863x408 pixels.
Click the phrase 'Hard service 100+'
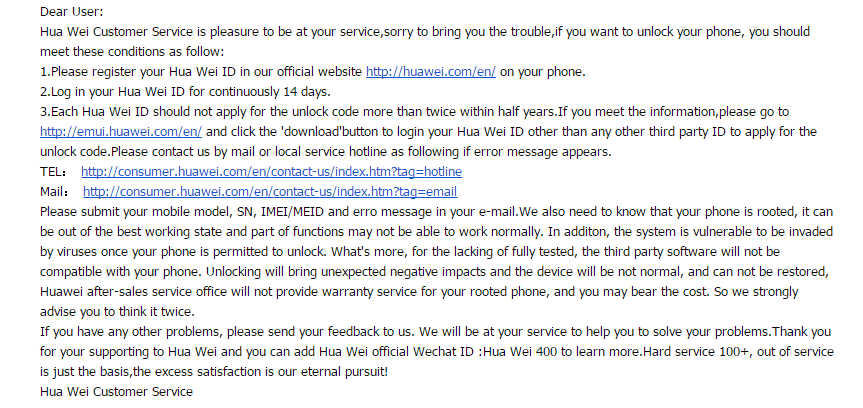tap(696, 352)
